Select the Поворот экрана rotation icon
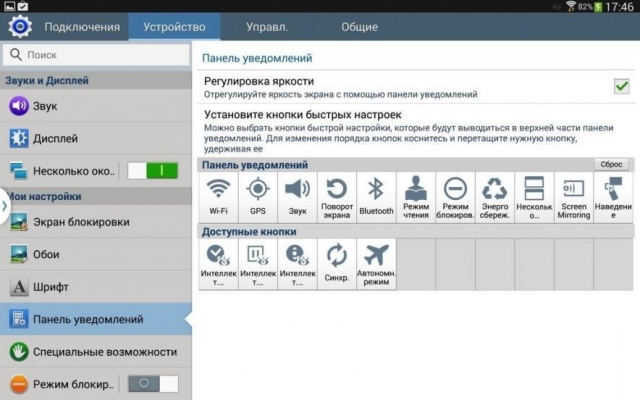 pos(337,196)
